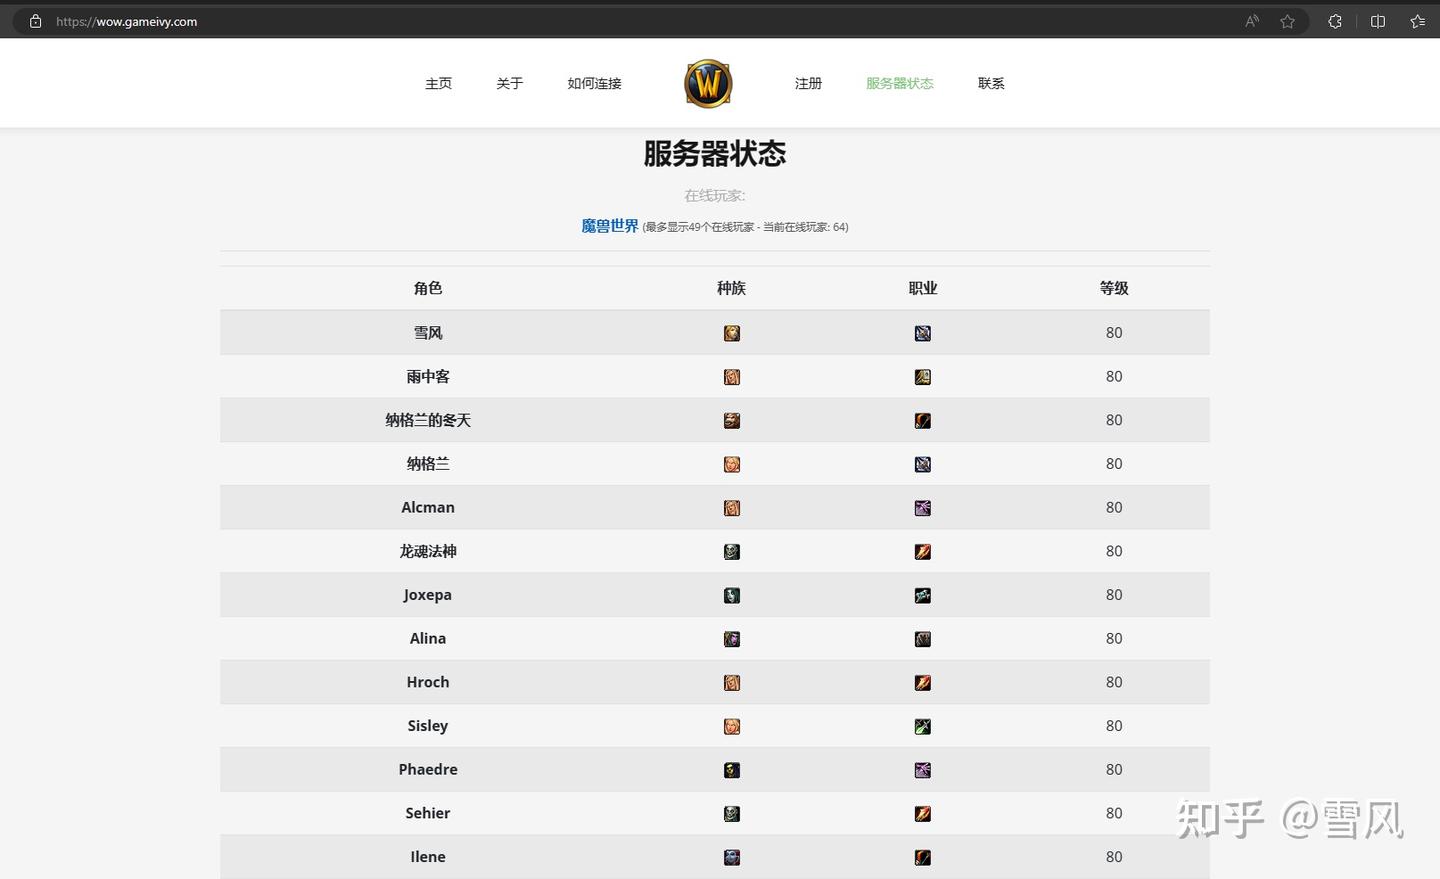Click the class icon in Joxepa row
Viewport: 1440px width, 879px height.
coord(923,595)
